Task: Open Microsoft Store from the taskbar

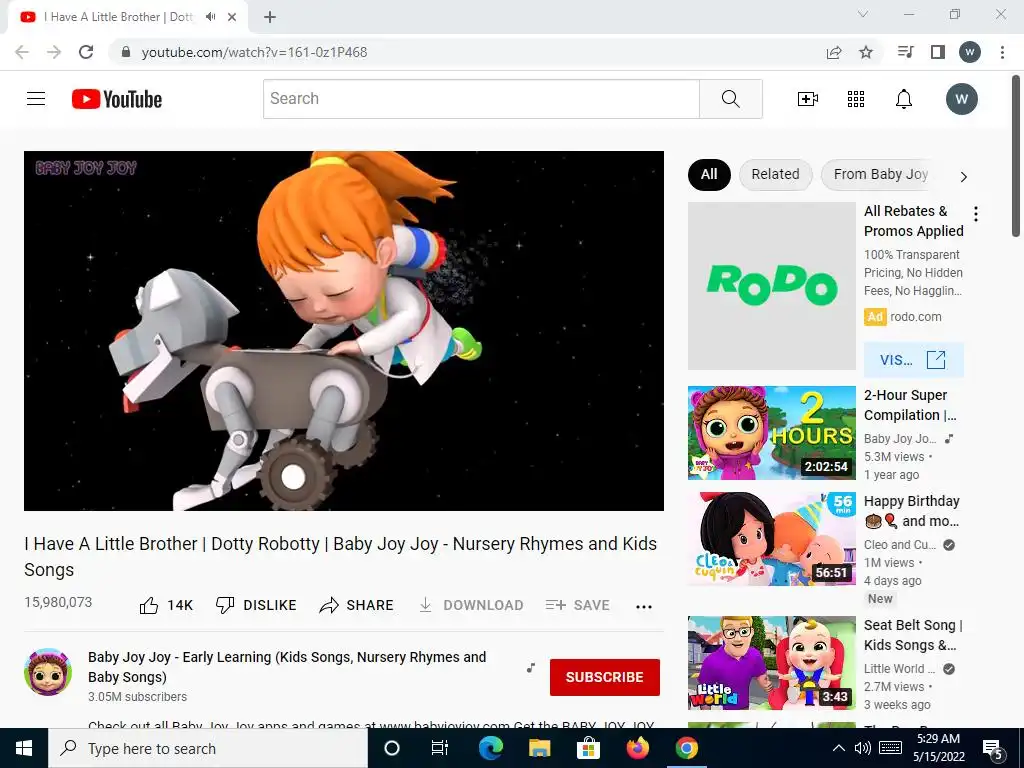Action: pyautogui.click(x=588, y=748)
